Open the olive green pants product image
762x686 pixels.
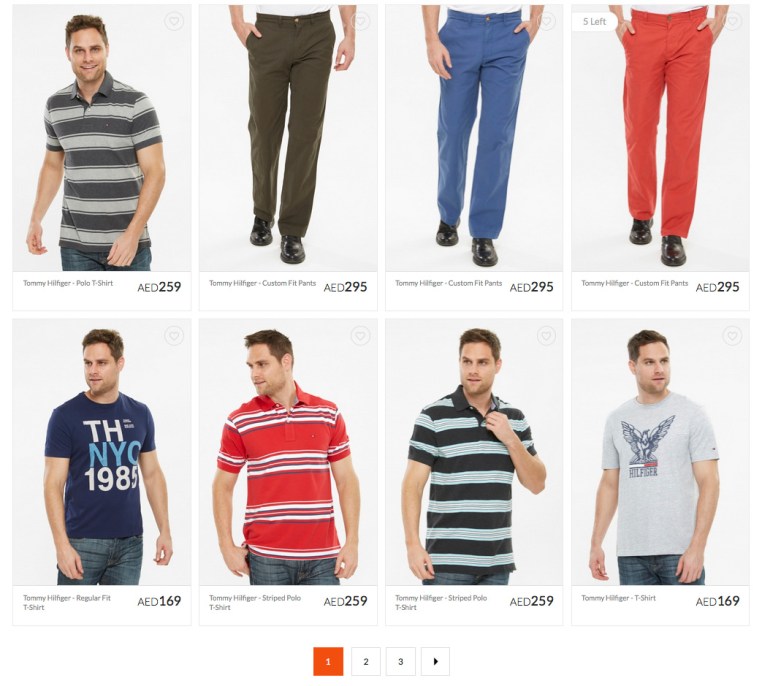coord(288,138)
